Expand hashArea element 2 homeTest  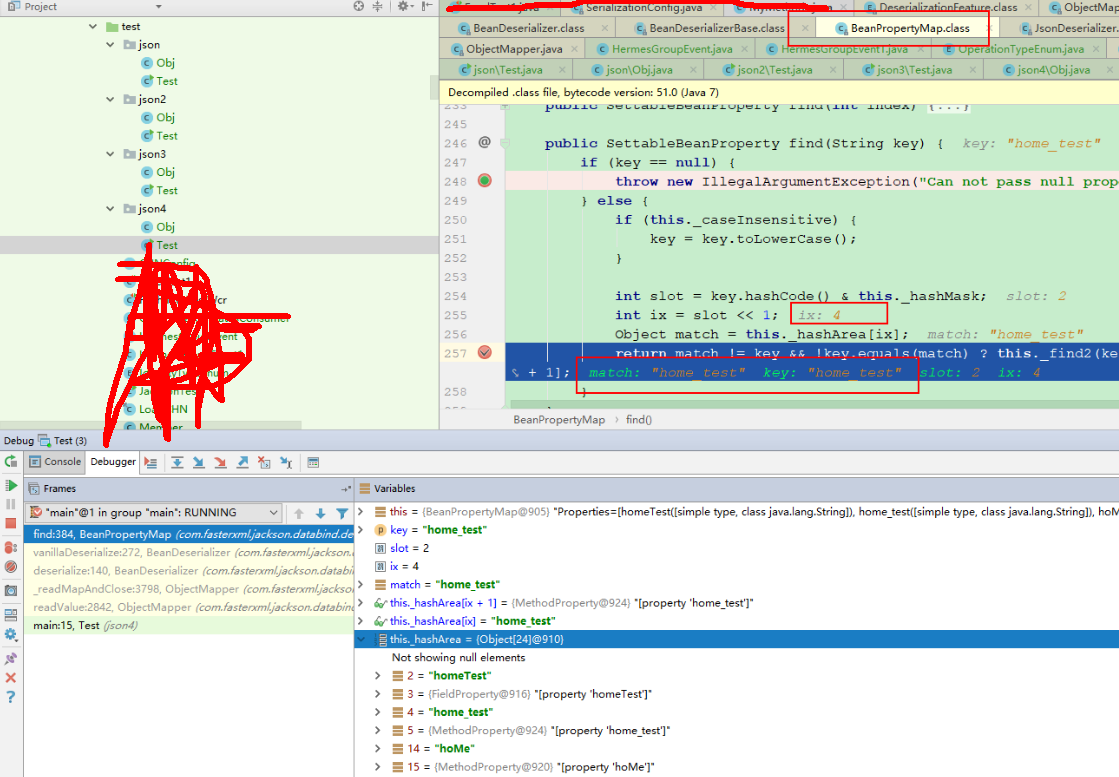pos(378,676)
